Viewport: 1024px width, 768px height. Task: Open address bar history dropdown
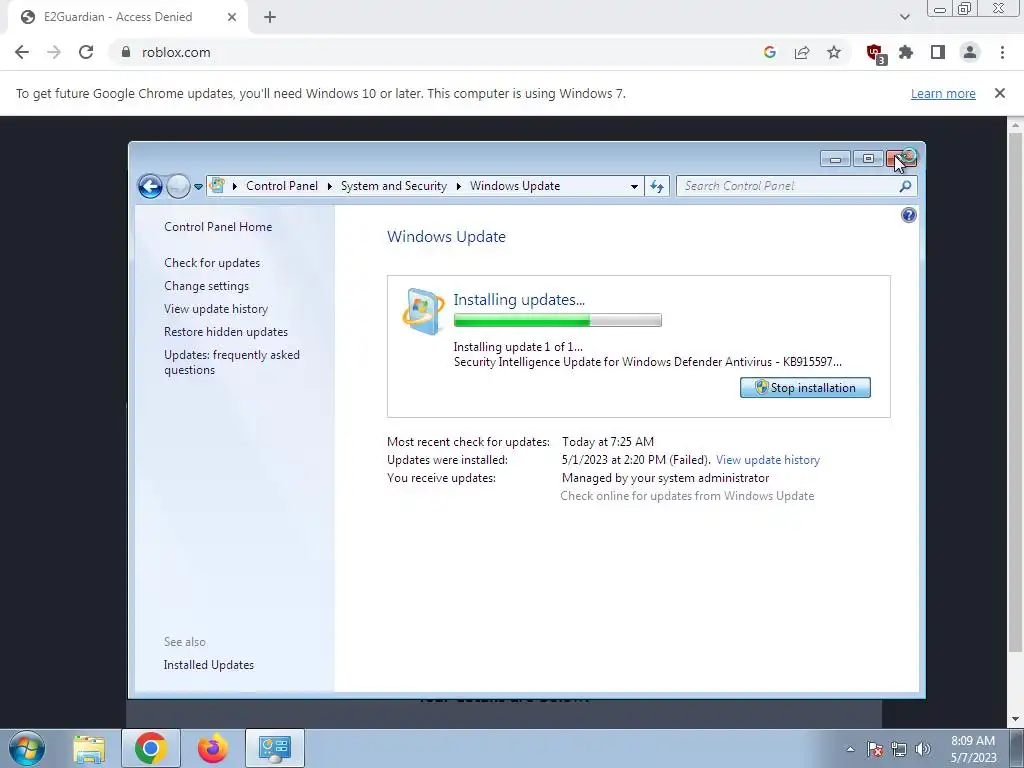(634, 187)
